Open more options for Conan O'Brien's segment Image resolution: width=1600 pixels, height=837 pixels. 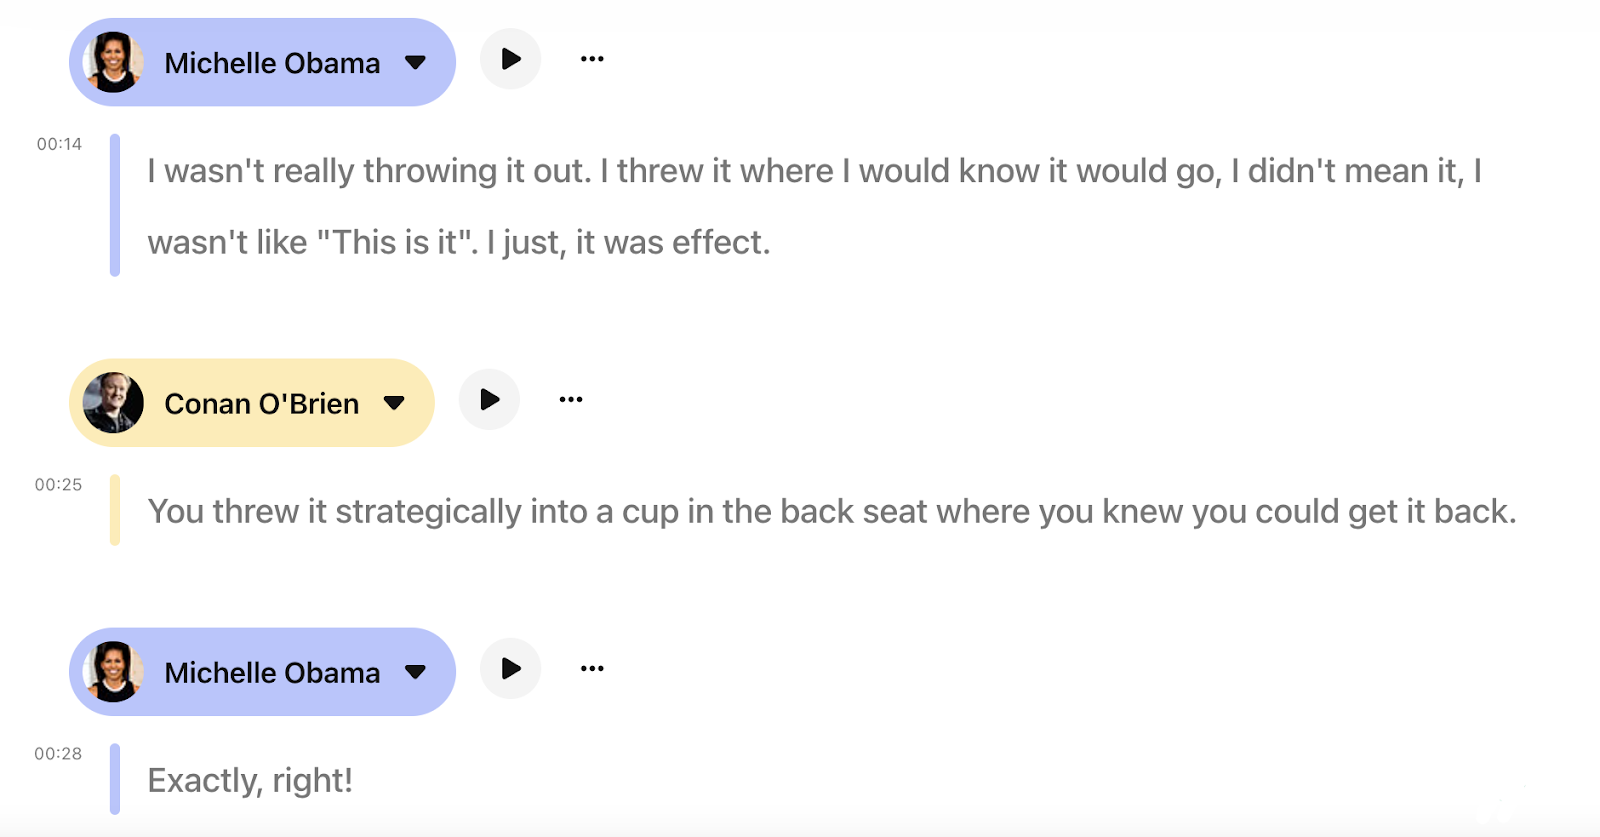tap(571, 400)
